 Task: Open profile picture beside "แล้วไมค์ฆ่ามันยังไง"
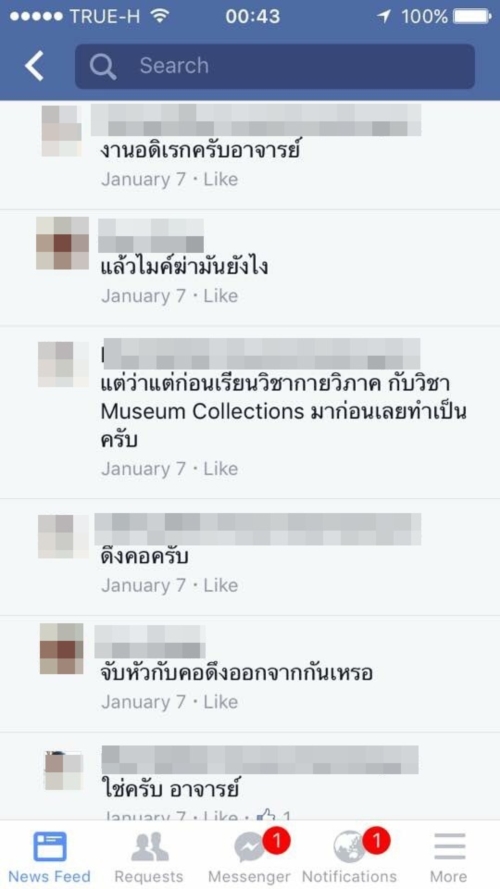click(62, 243)
